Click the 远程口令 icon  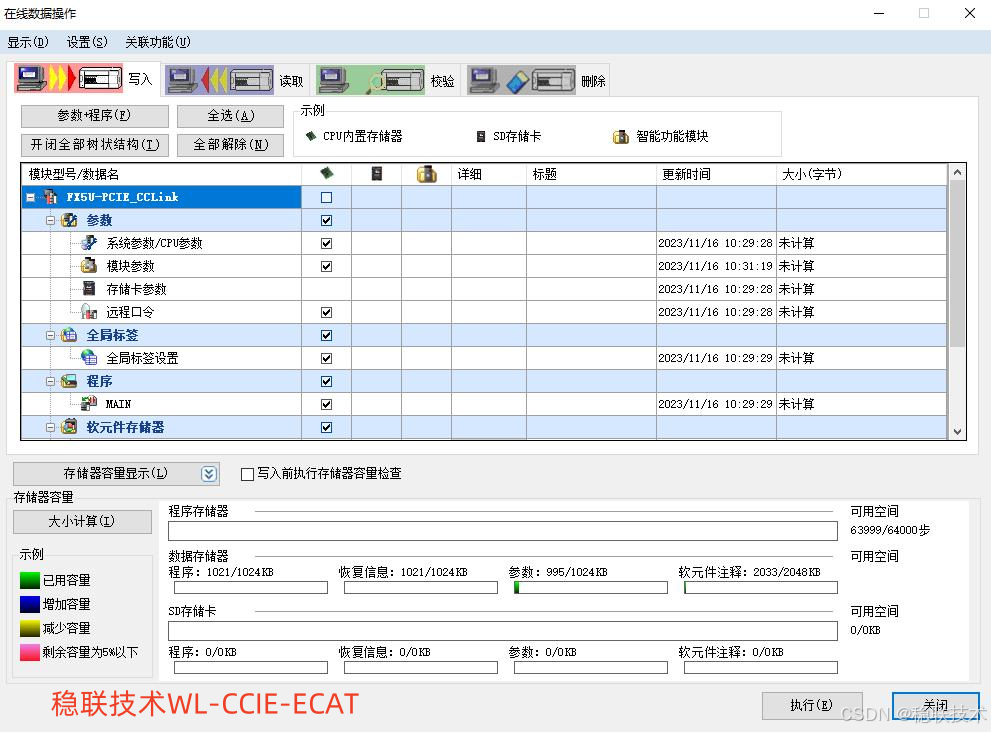coord(89,312)
